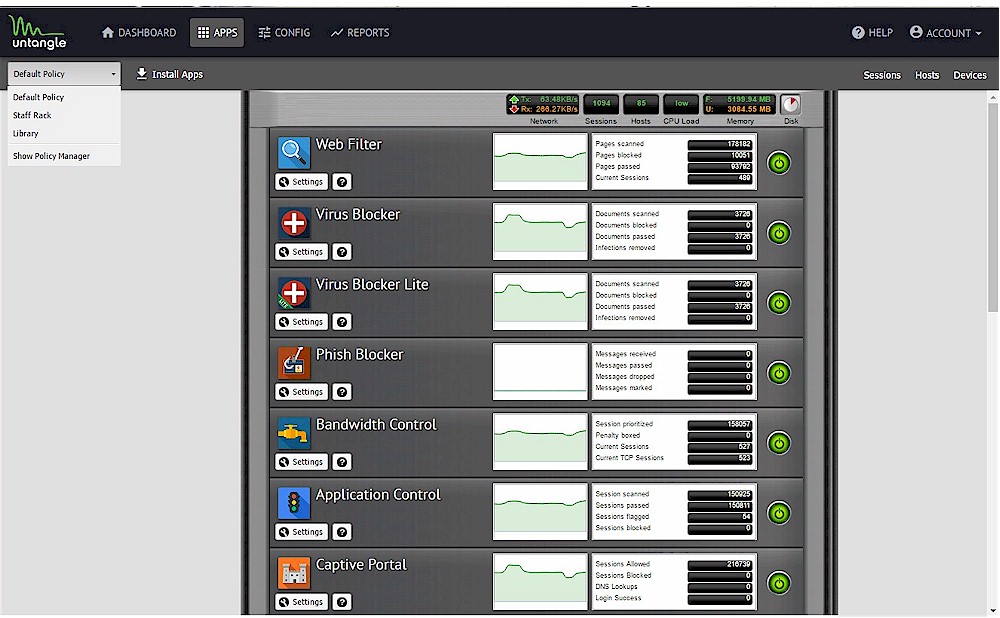Screen dimensions: 1000x618
Task: Click the Sessions count 1094 indicator
Action: coord(601,103)
